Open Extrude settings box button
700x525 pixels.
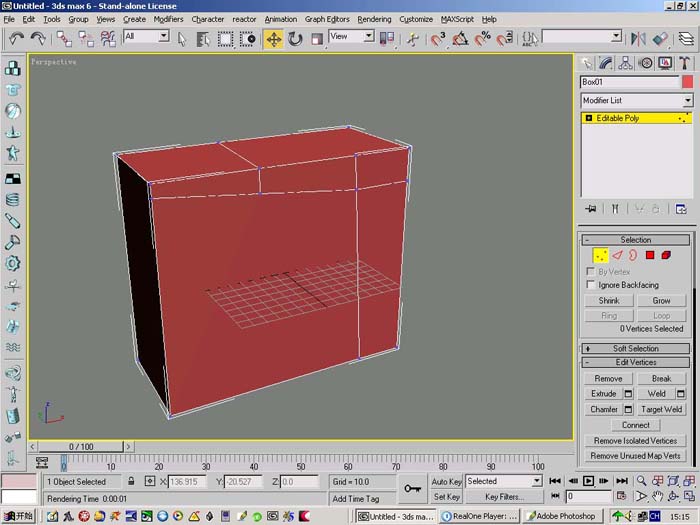point(628,394)
